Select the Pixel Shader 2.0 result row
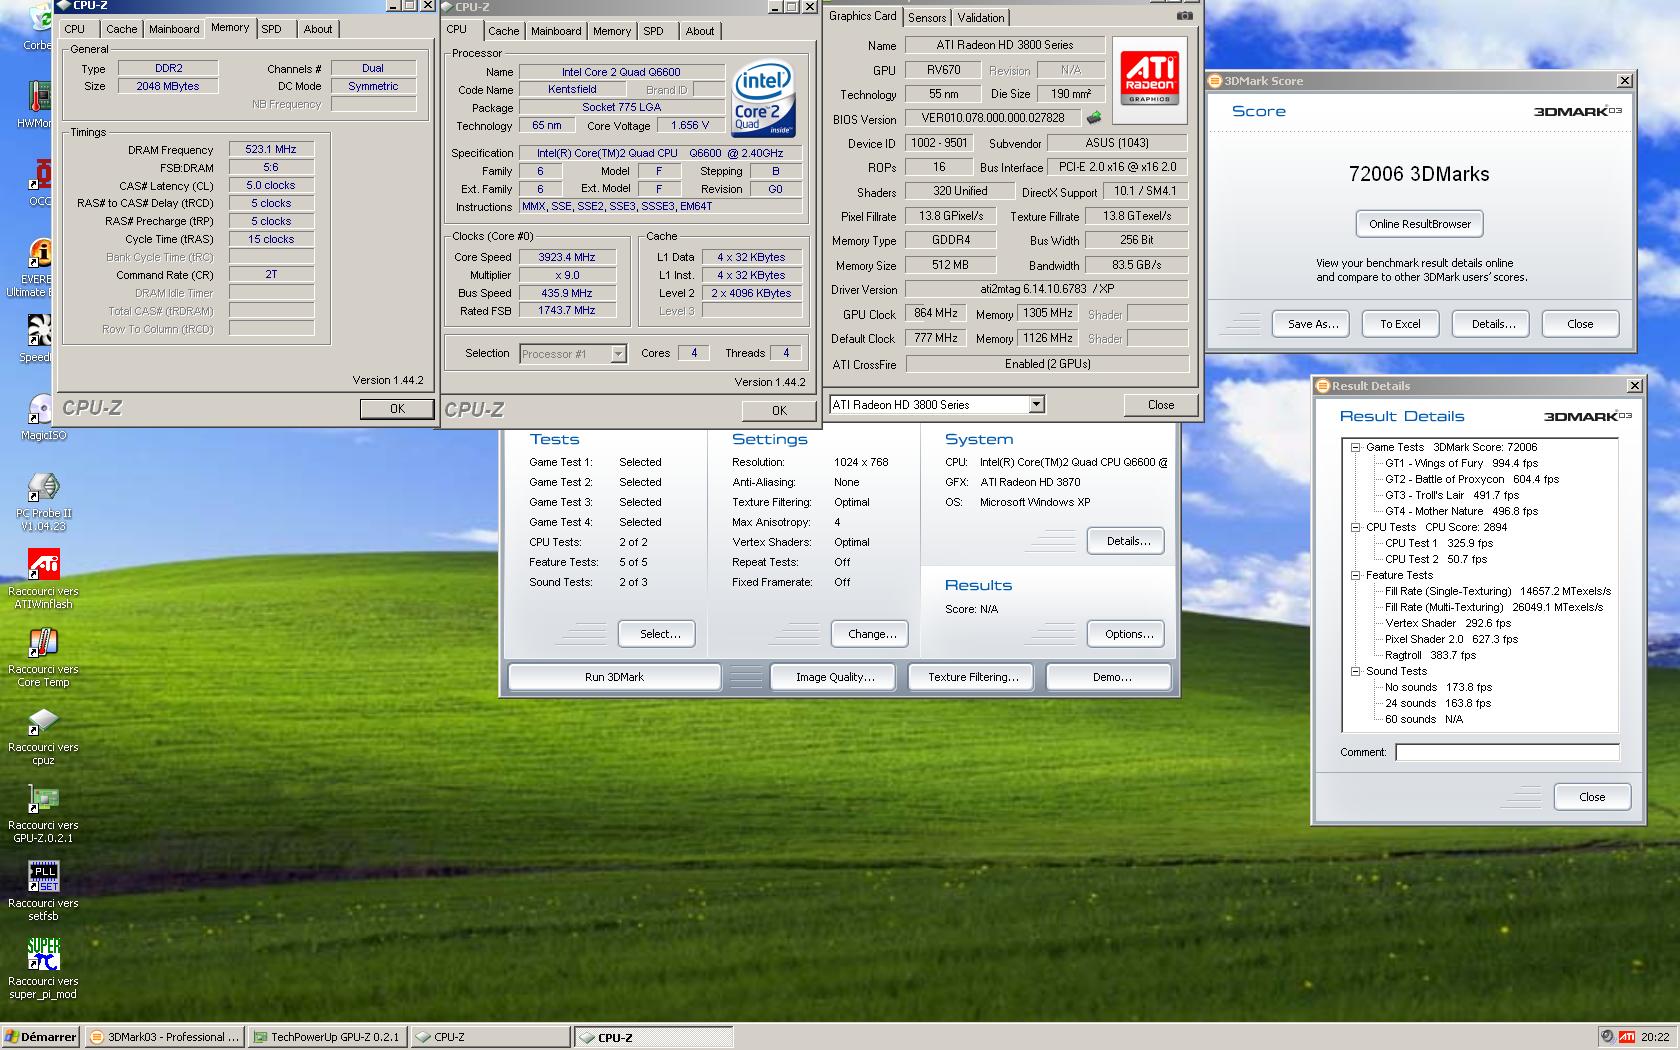Screen dimensions: 1680x1050 (x=1451, y=639)
